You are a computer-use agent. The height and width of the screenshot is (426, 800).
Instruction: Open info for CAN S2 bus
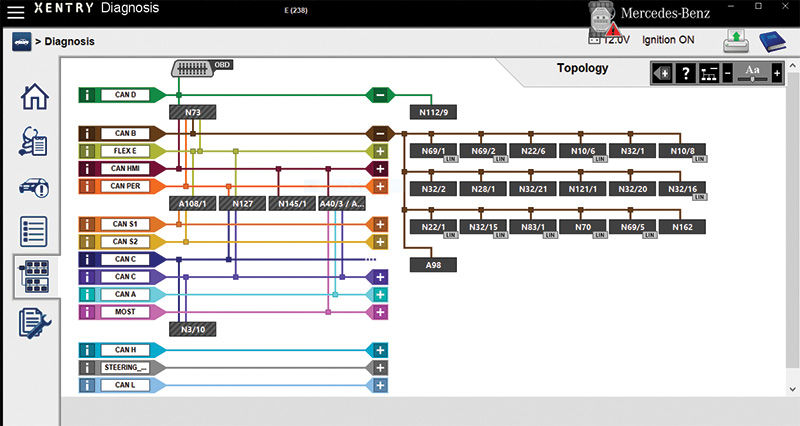(x=87, y=242)
